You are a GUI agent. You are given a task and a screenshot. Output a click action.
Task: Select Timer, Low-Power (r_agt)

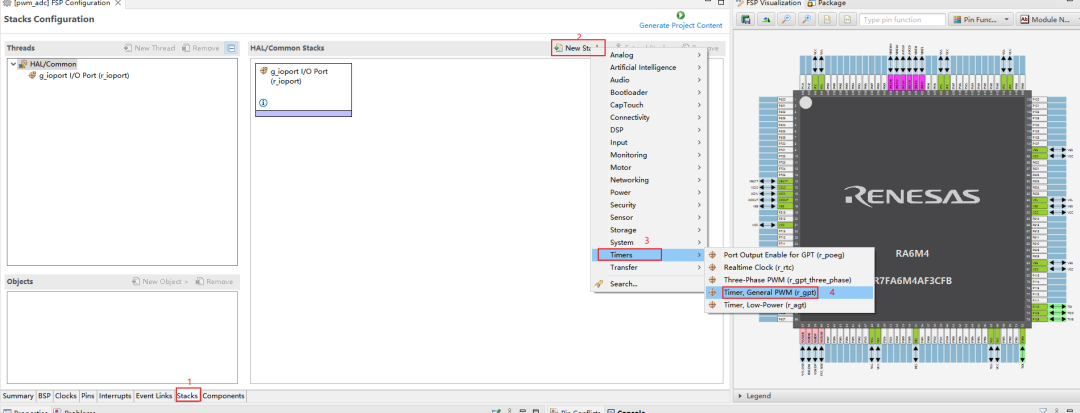point(789,305)
